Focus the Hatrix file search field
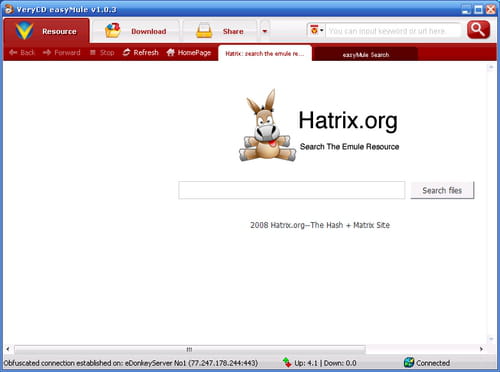Viewport: 500px width, 372px height. pyautogui.click(x=292, y=190)
